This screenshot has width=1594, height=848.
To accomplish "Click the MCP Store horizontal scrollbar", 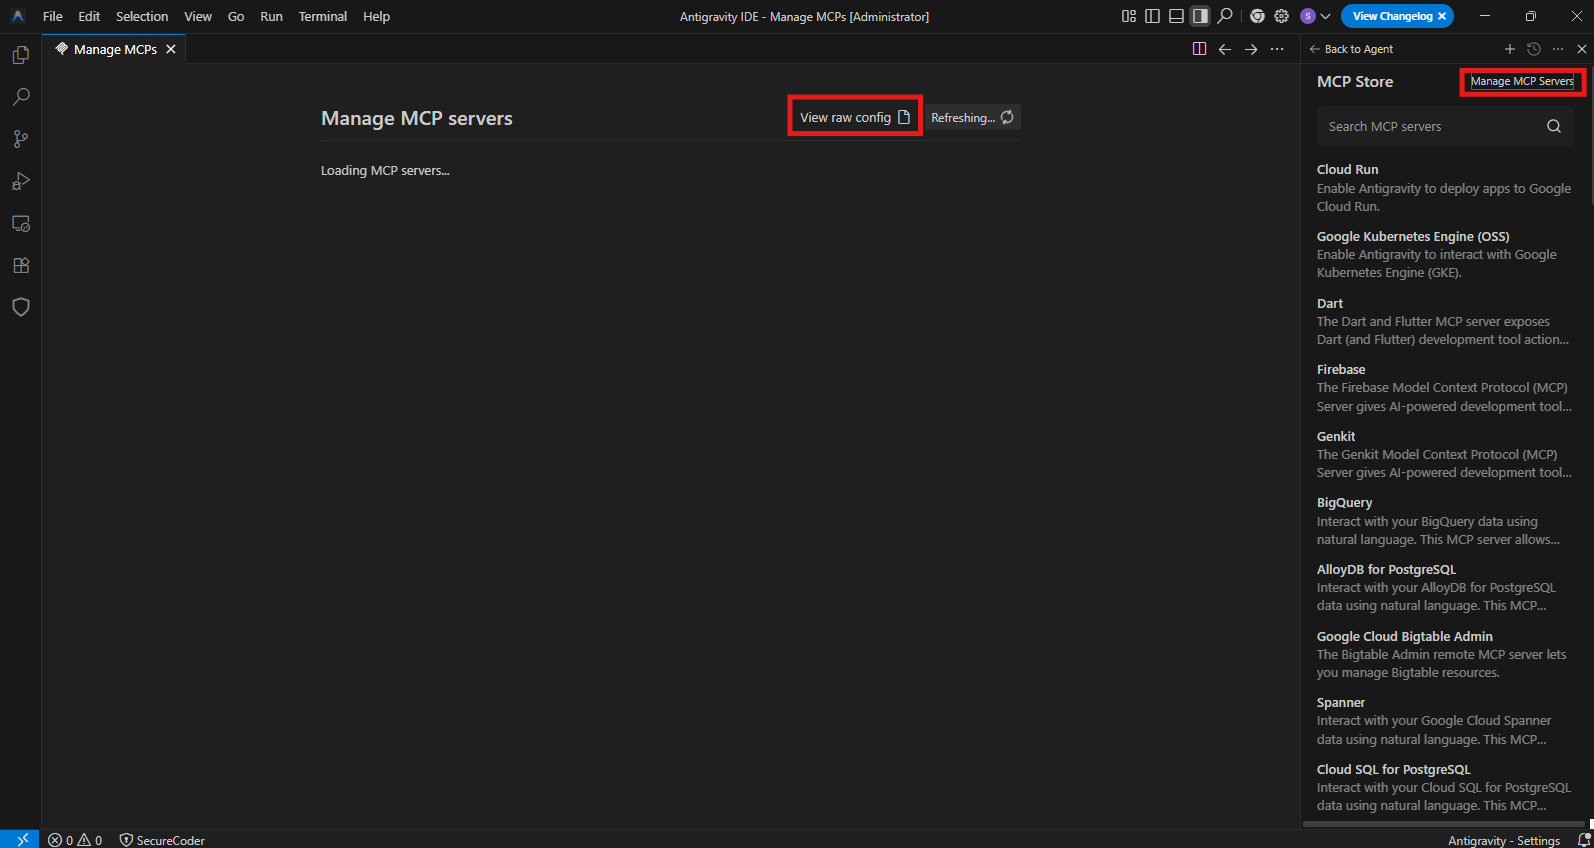I will coord(1444,824).
